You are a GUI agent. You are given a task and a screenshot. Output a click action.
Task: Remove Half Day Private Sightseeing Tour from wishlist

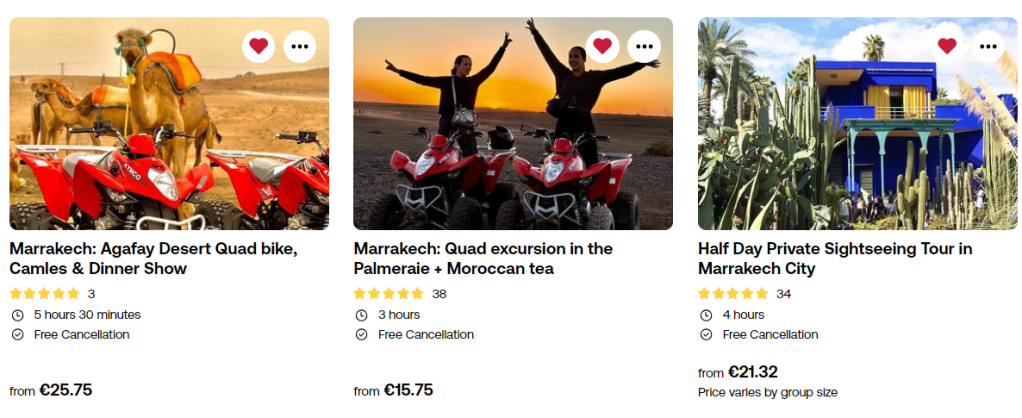pyautogui.click(x=947, y=46)
